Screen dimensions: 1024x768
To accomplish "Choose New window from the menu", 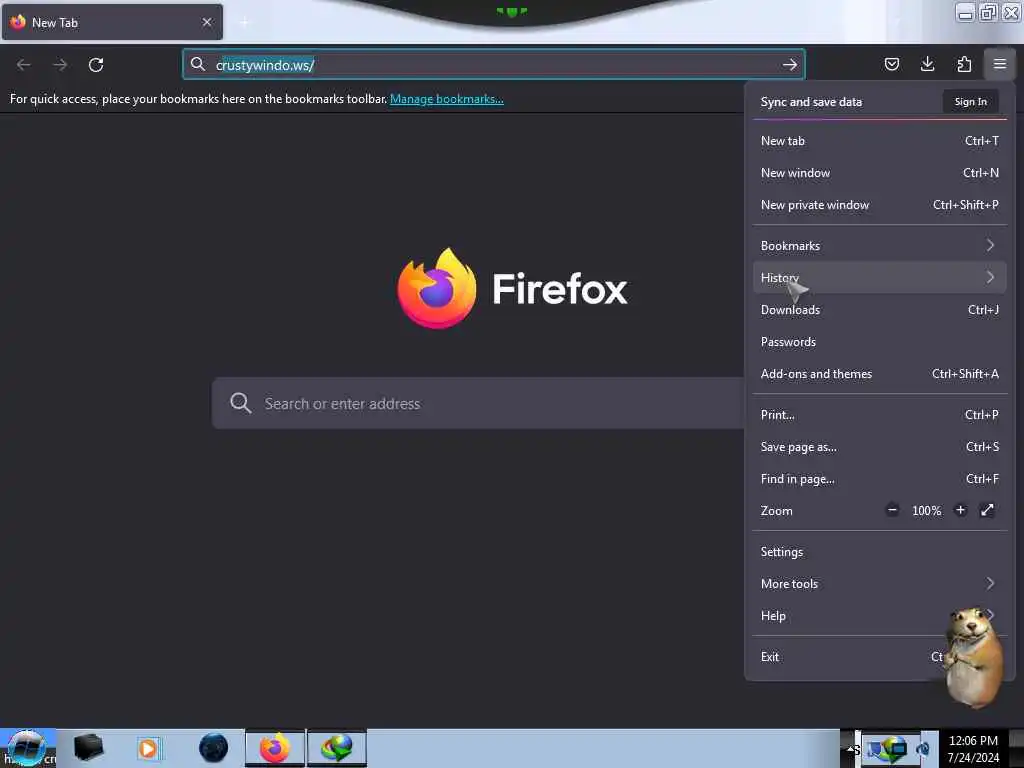I will [880, 172].
